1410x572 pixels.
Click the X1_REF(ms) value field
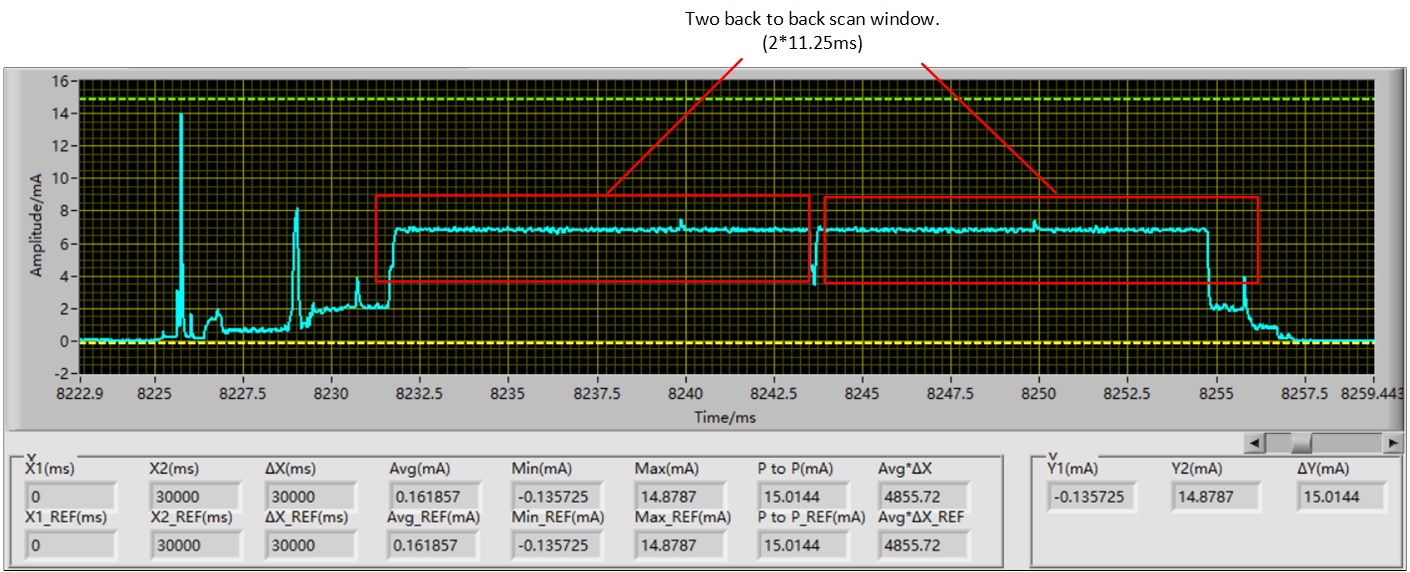click(70, 545)
